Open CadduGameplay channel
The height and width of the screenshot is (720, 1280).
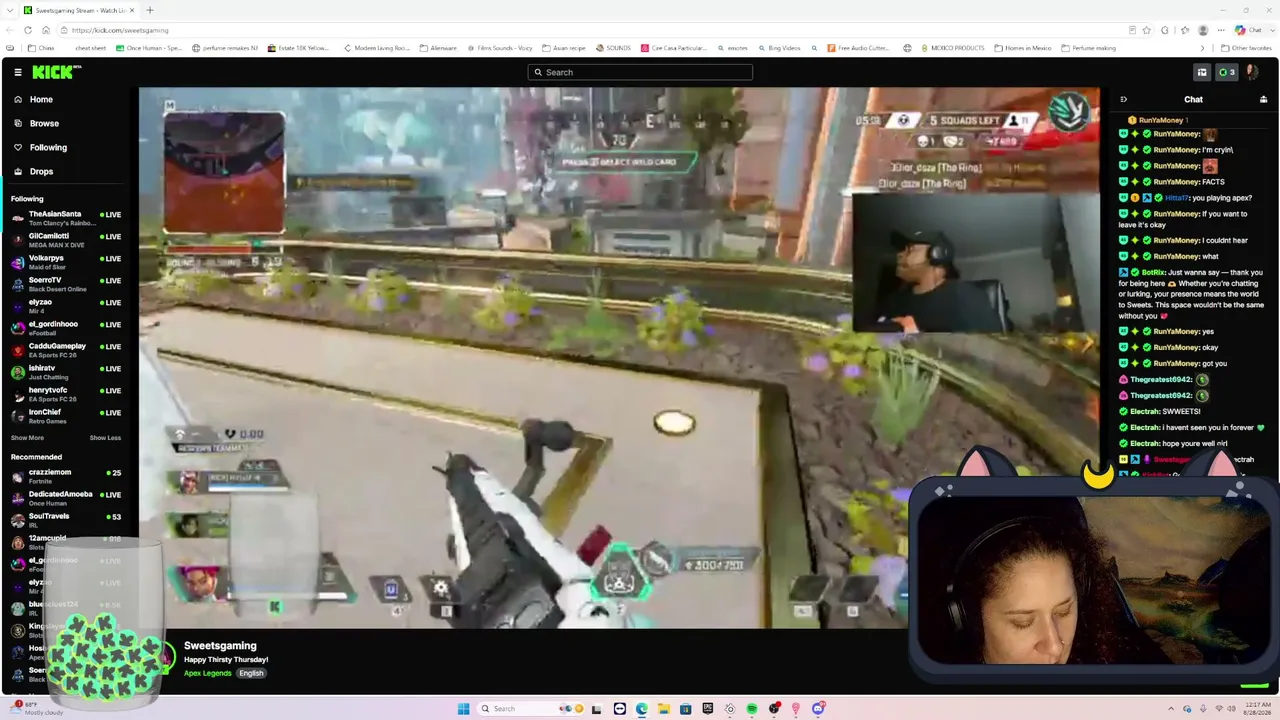pos(66,350)
